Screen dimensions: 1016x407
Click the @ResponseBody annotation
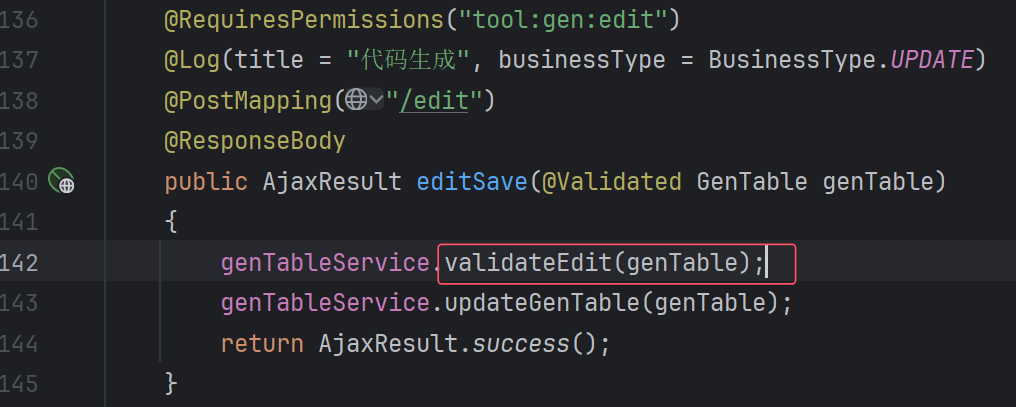pos(255,141)
